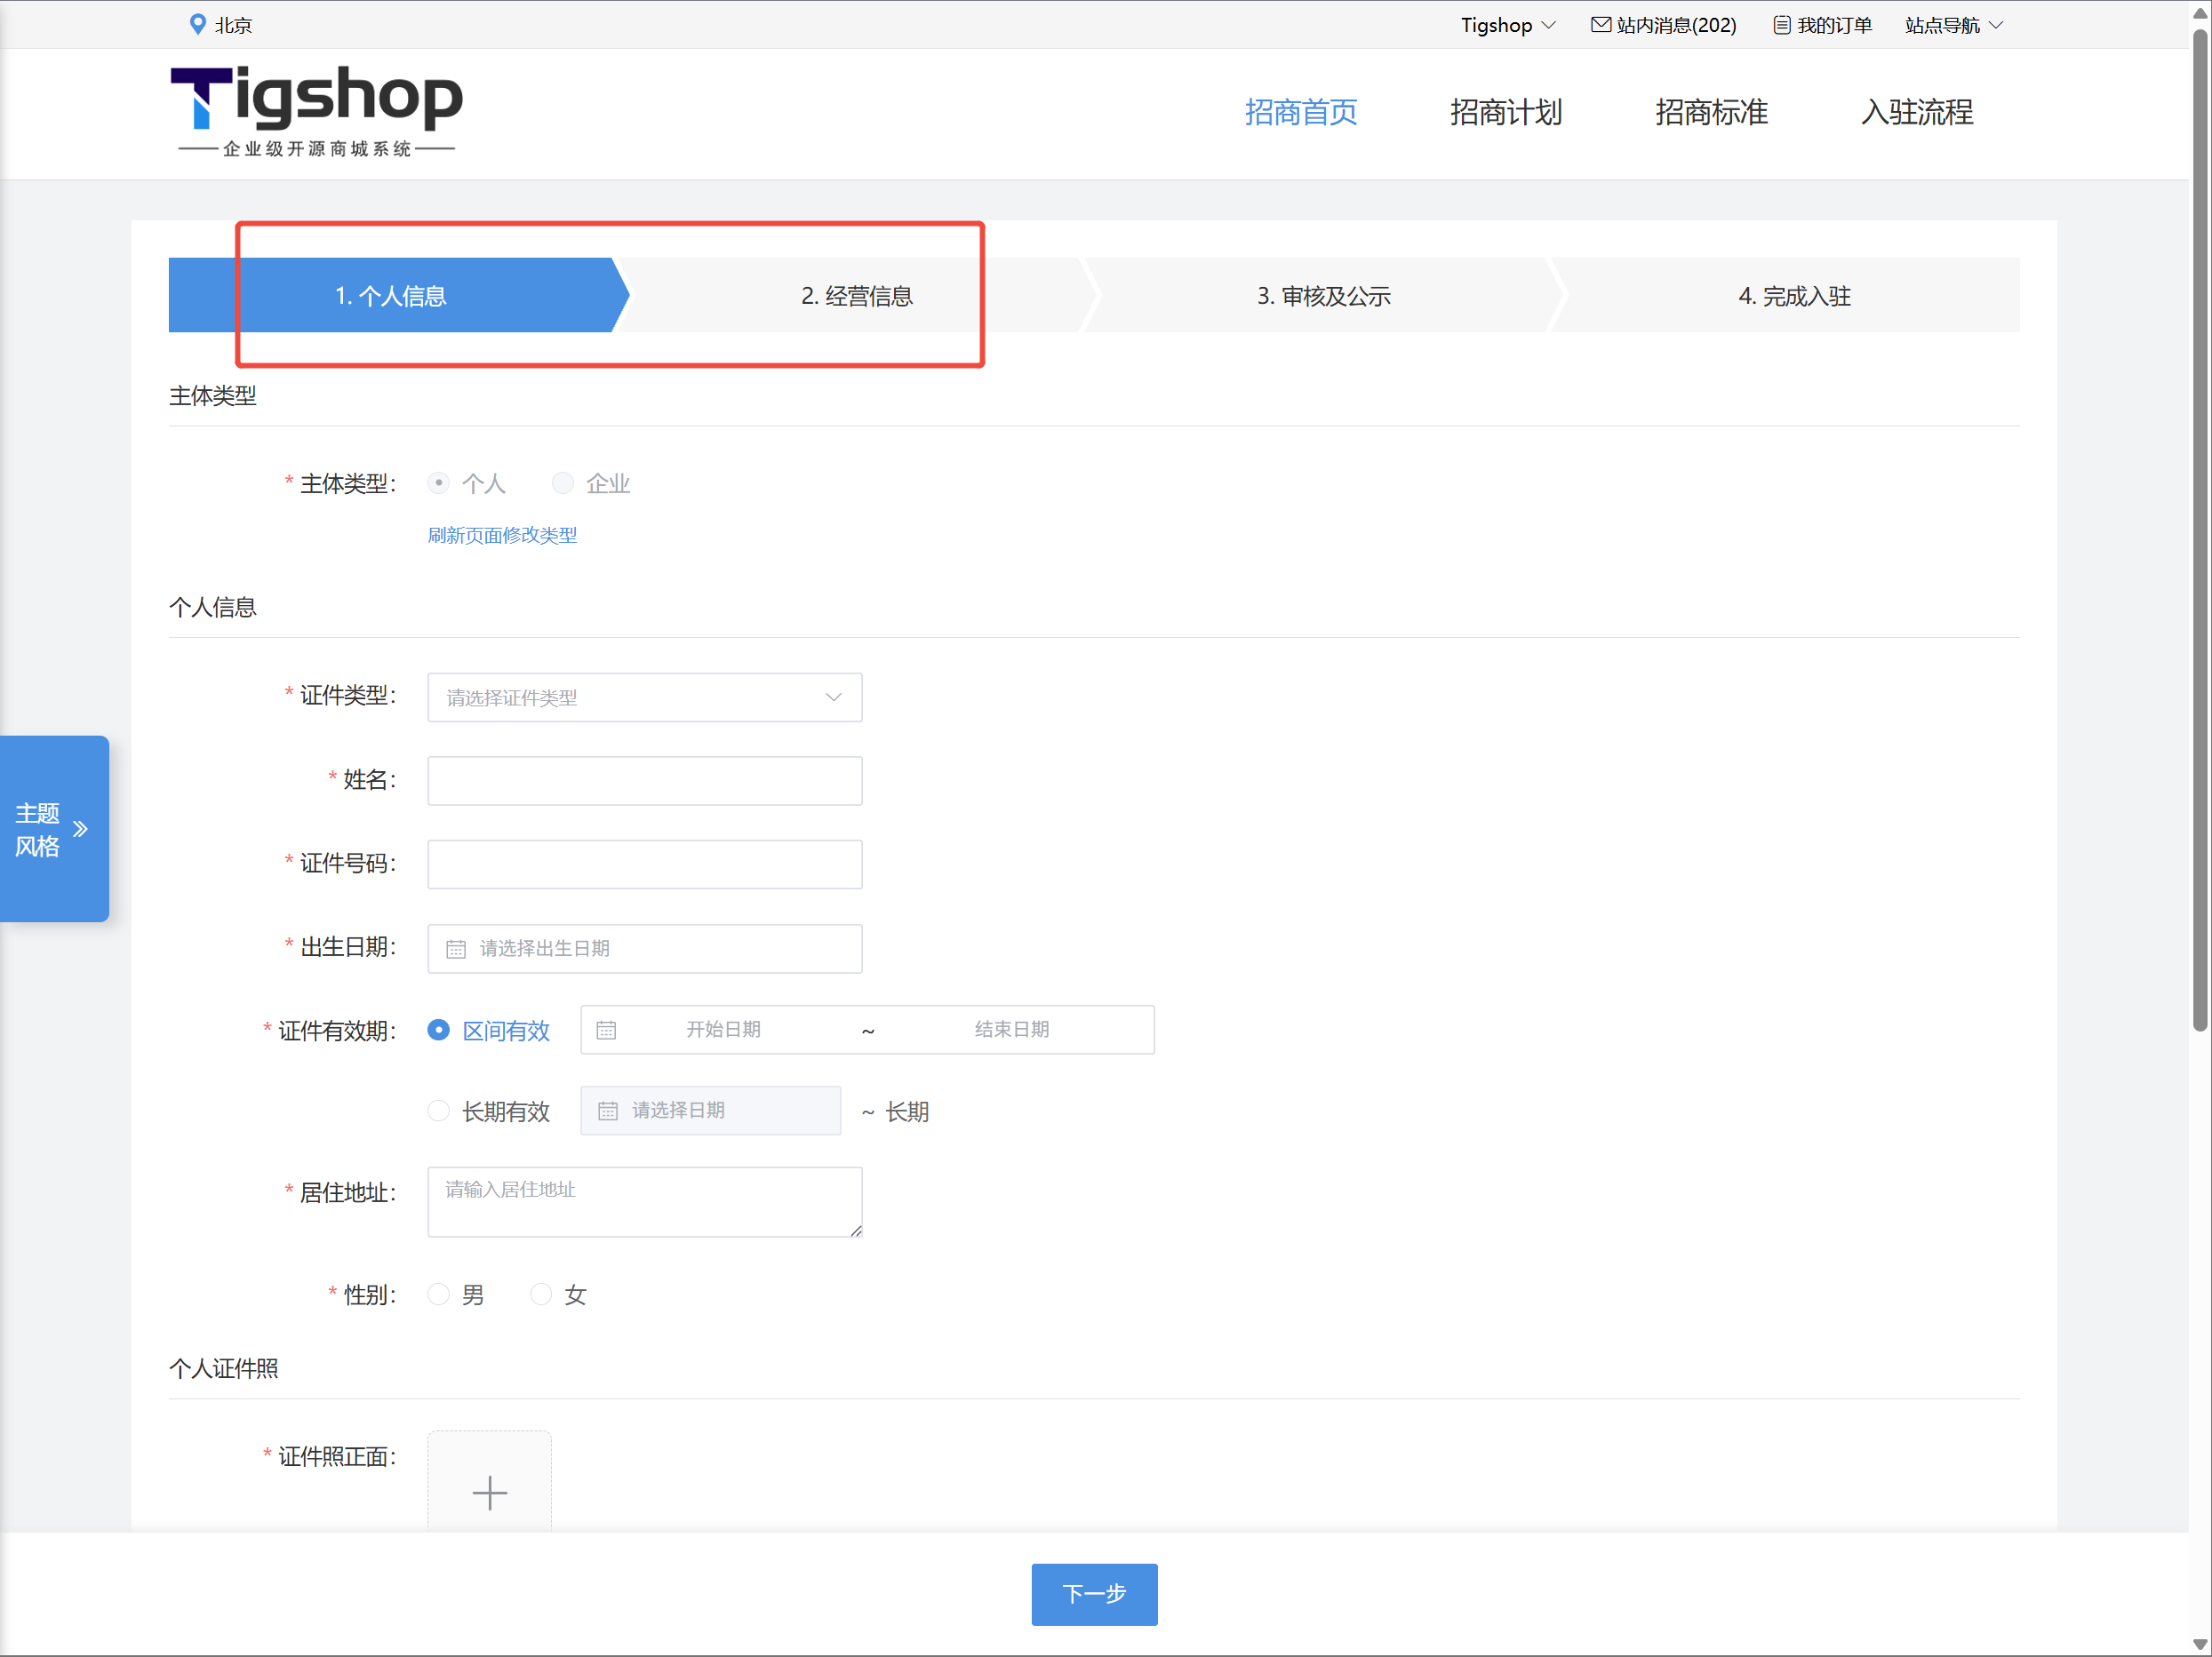Expand the Tigshop account dropdown
This screenshot has width=2212, height=1657.
[x=1507, y=24]
